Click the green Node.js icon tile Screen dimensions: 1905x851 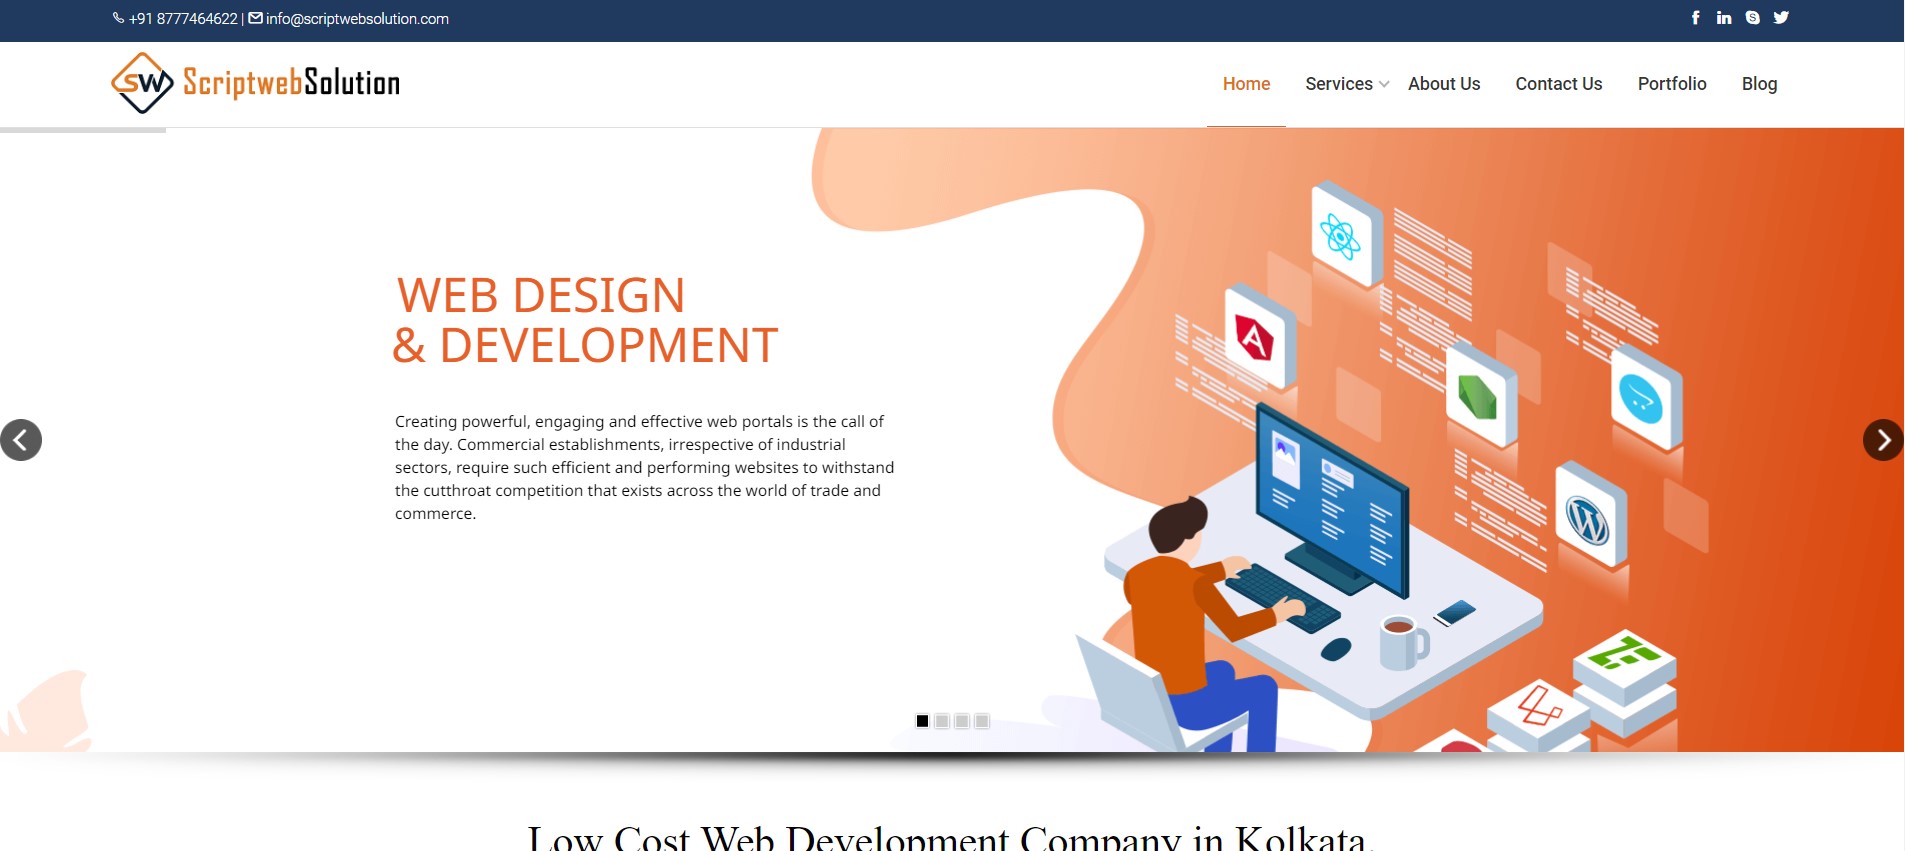1480,396
